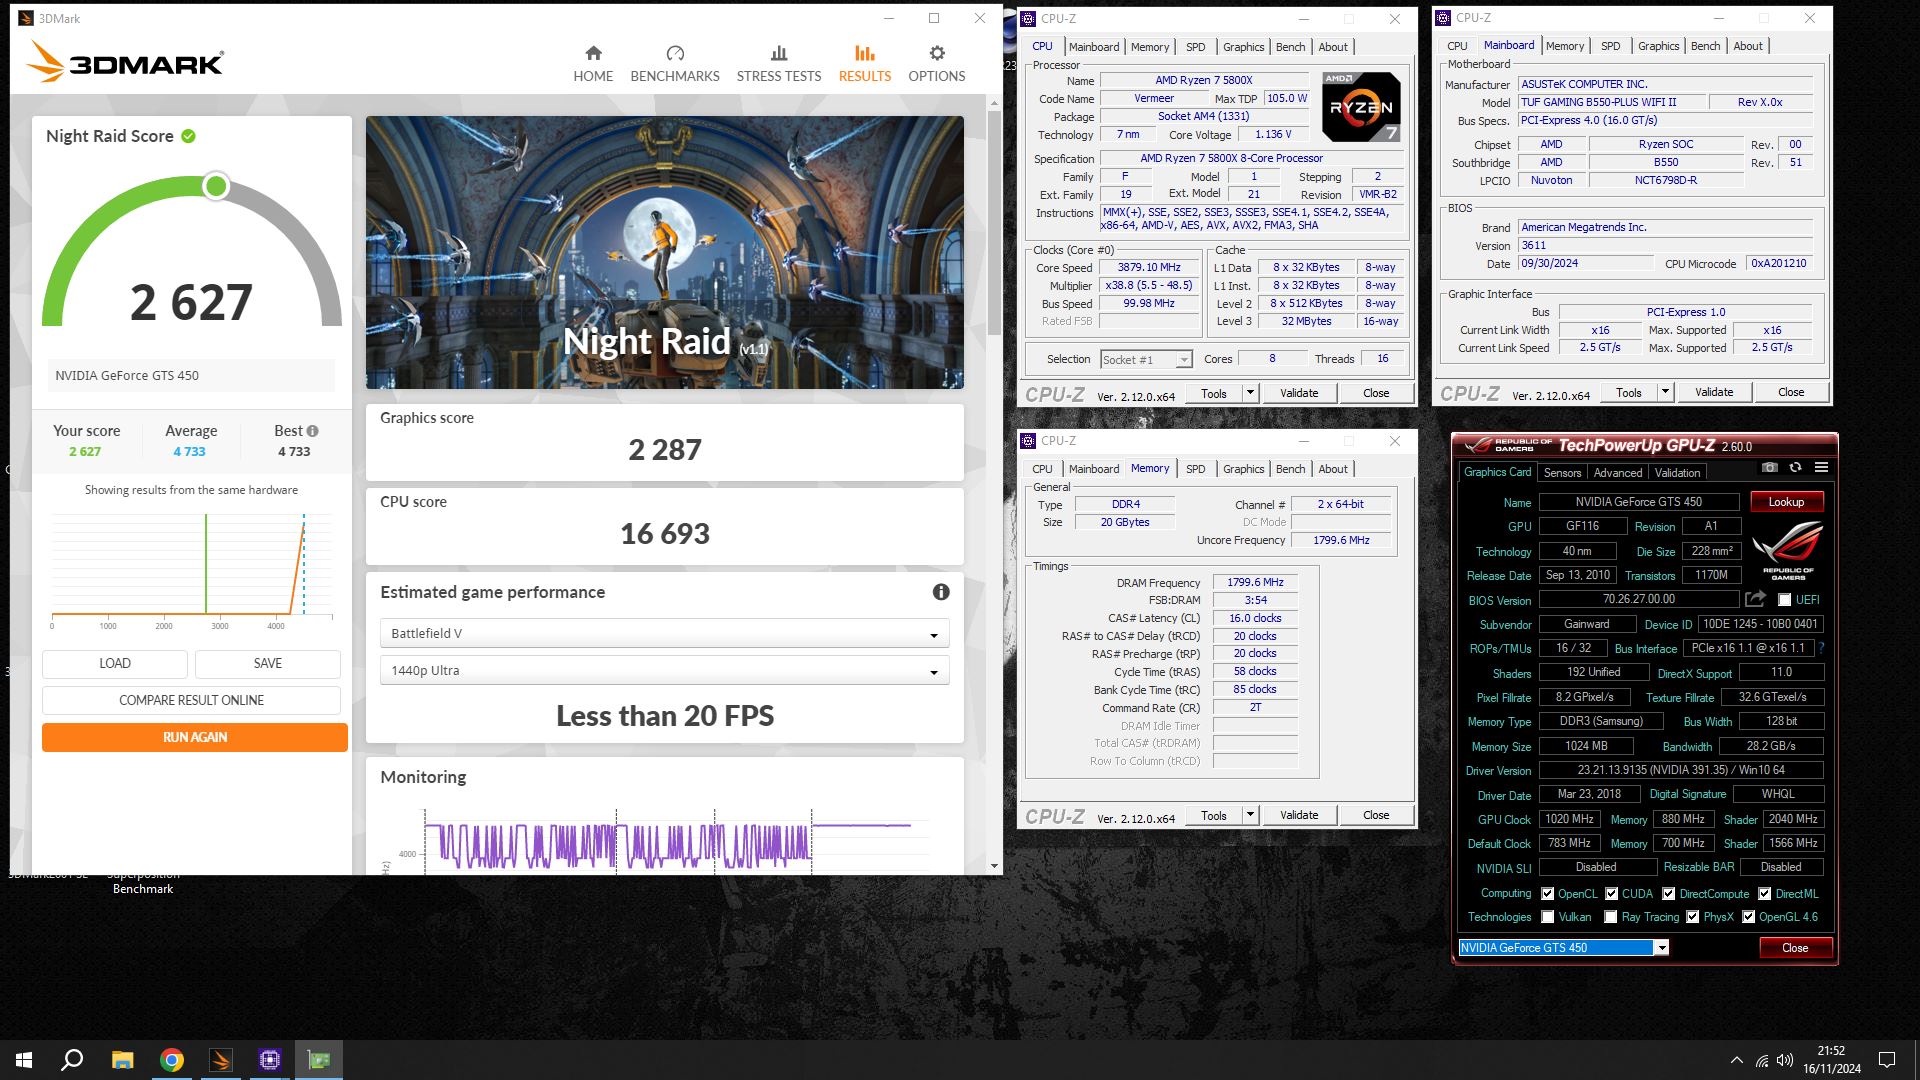Viewport: 1920px width, 1080px height.
Task: Toggle the Vulkan checkbox
Action: click(x=1548, y=917)
